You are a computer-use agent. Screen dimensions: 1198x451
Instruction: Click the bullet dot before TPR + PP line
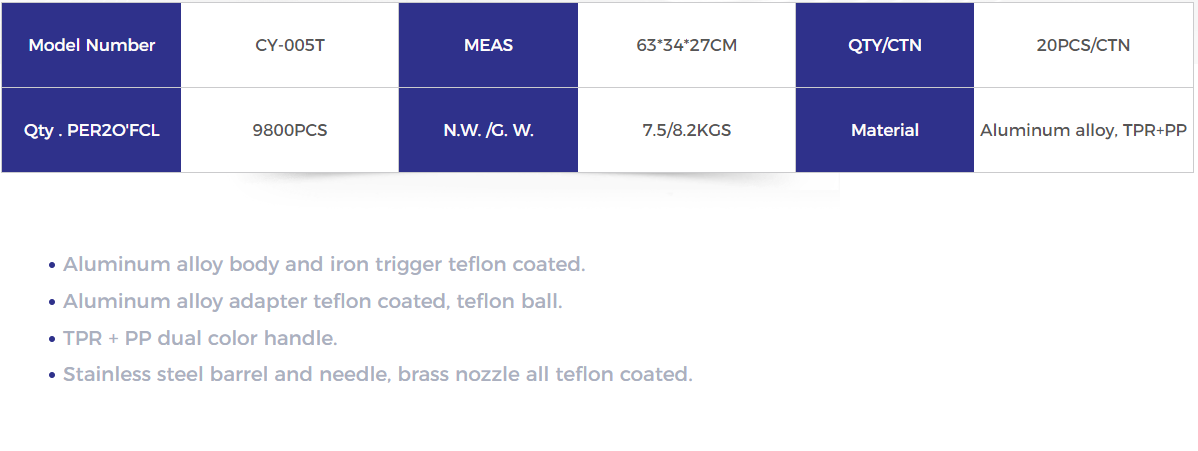click(x=52, y=339)
